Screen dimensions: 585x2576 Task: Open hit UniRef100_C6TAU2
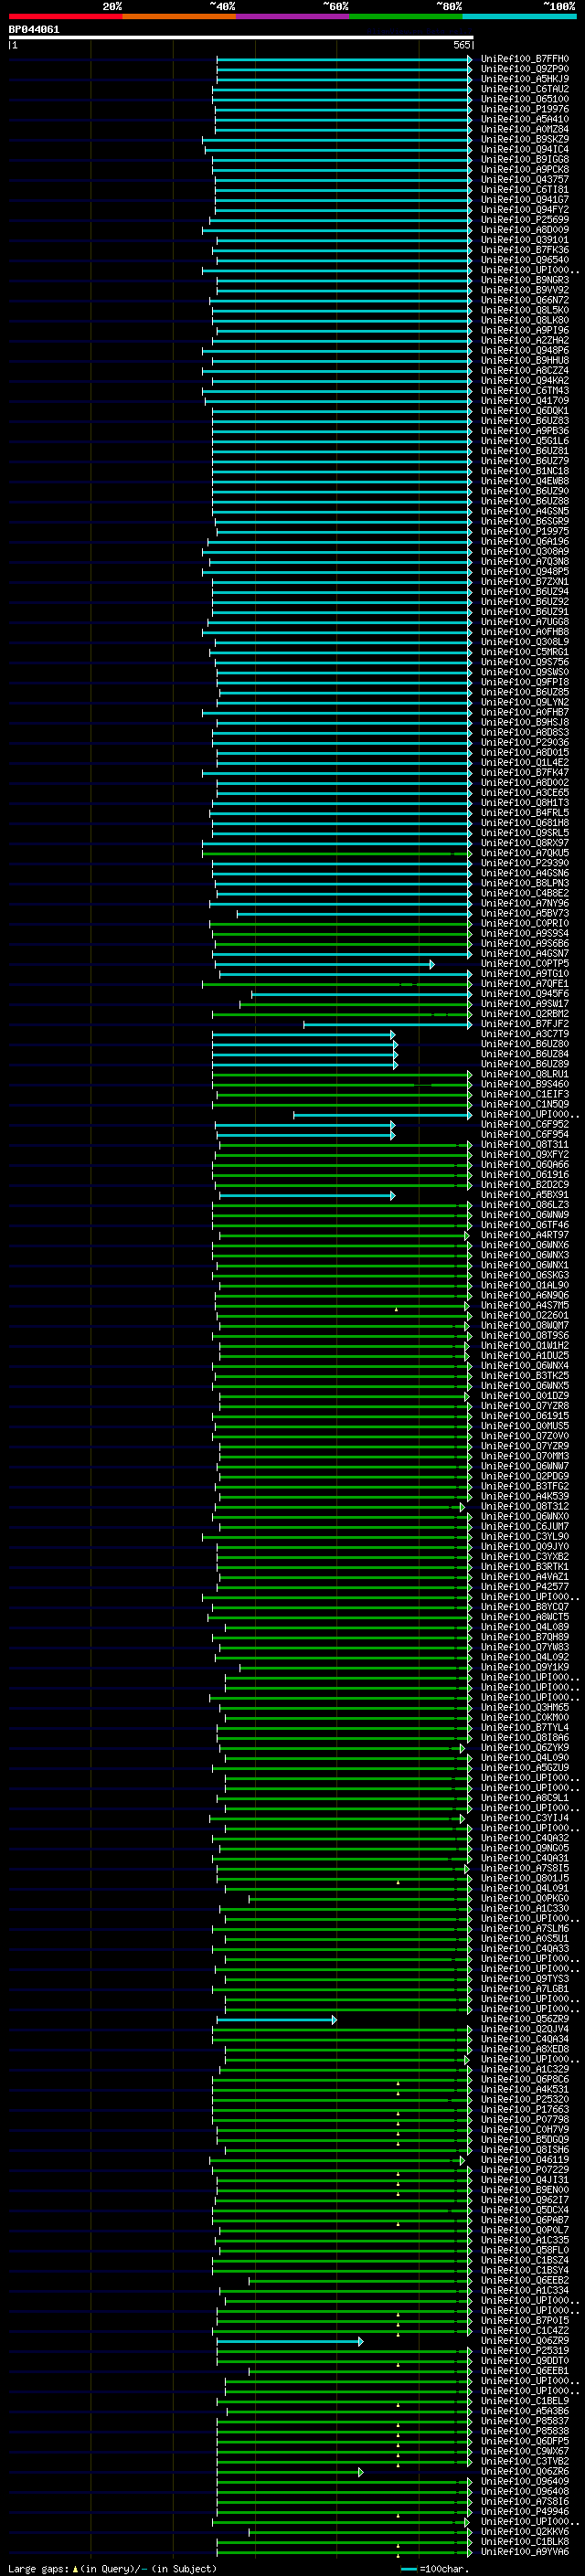(524, 89)
